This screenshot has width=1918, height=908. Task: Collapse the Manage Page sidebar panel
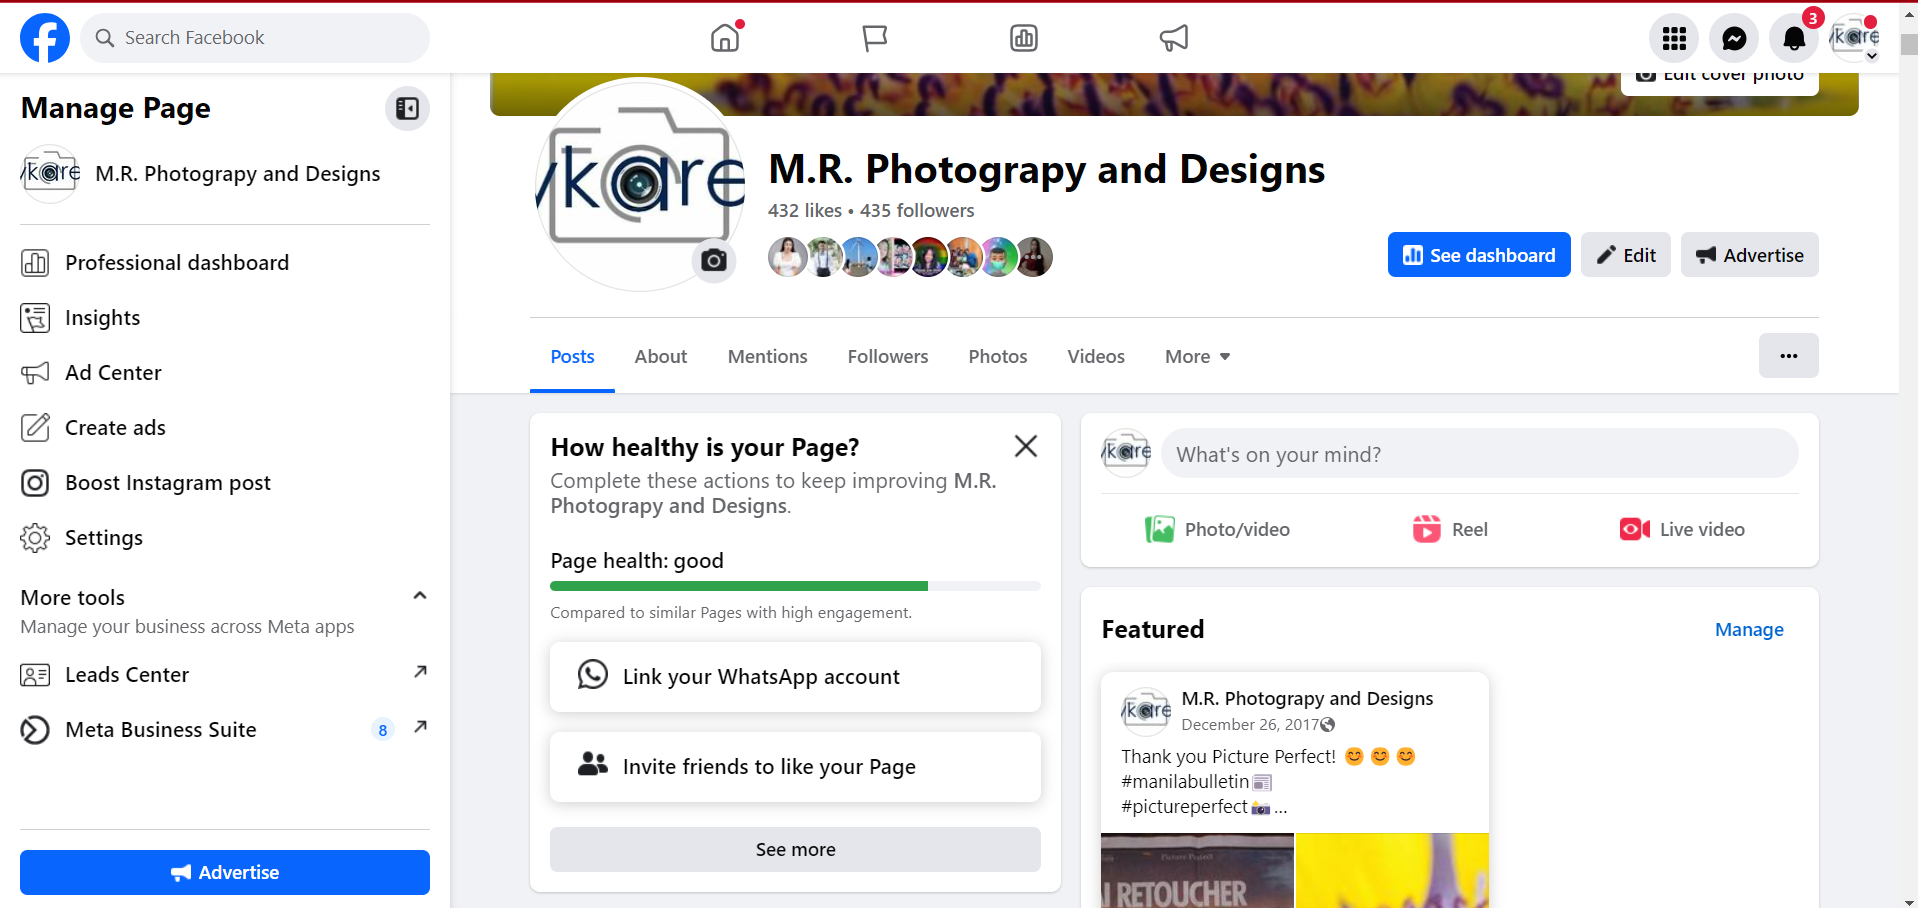point(407,108)
